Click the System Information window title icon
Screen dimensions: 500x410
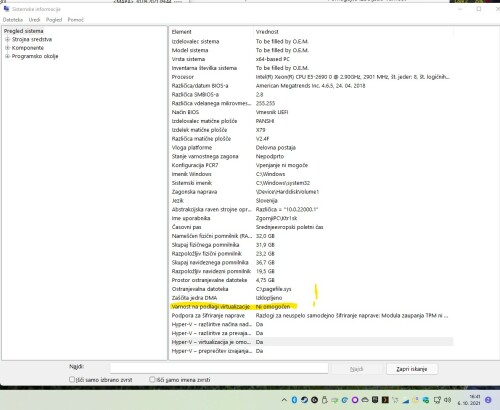6,8
